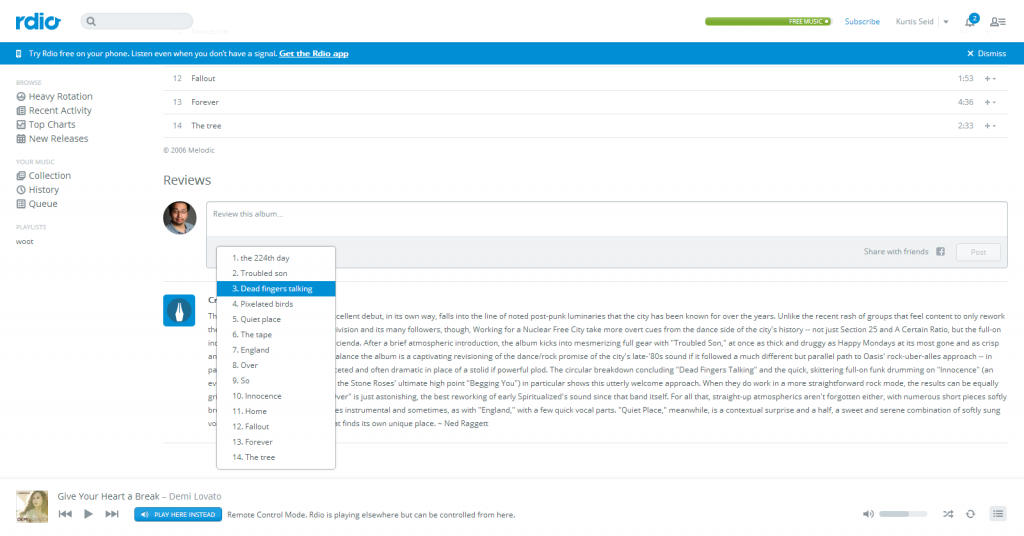Click the Subscribe link
Viewport: 1024px width, 536px height.
(862, 21)
